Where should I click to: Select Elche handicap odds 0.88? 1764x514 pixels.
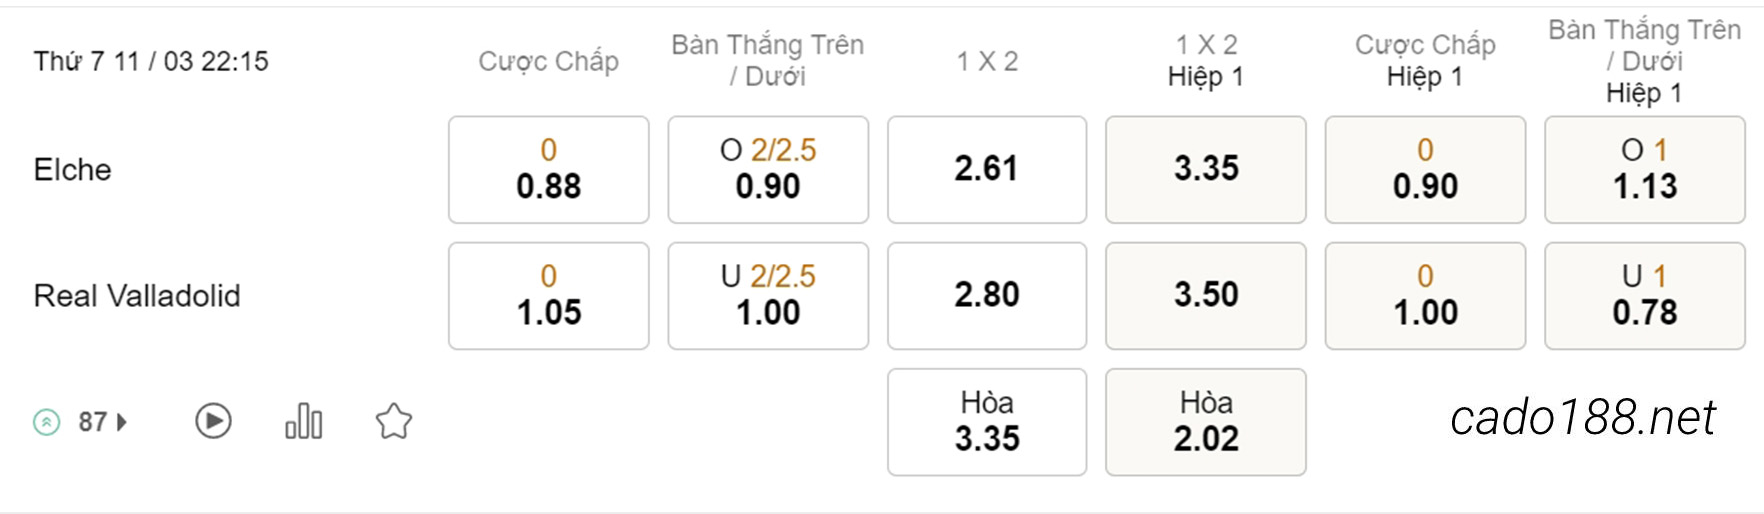pyautogui.click(x=549, y=169)
